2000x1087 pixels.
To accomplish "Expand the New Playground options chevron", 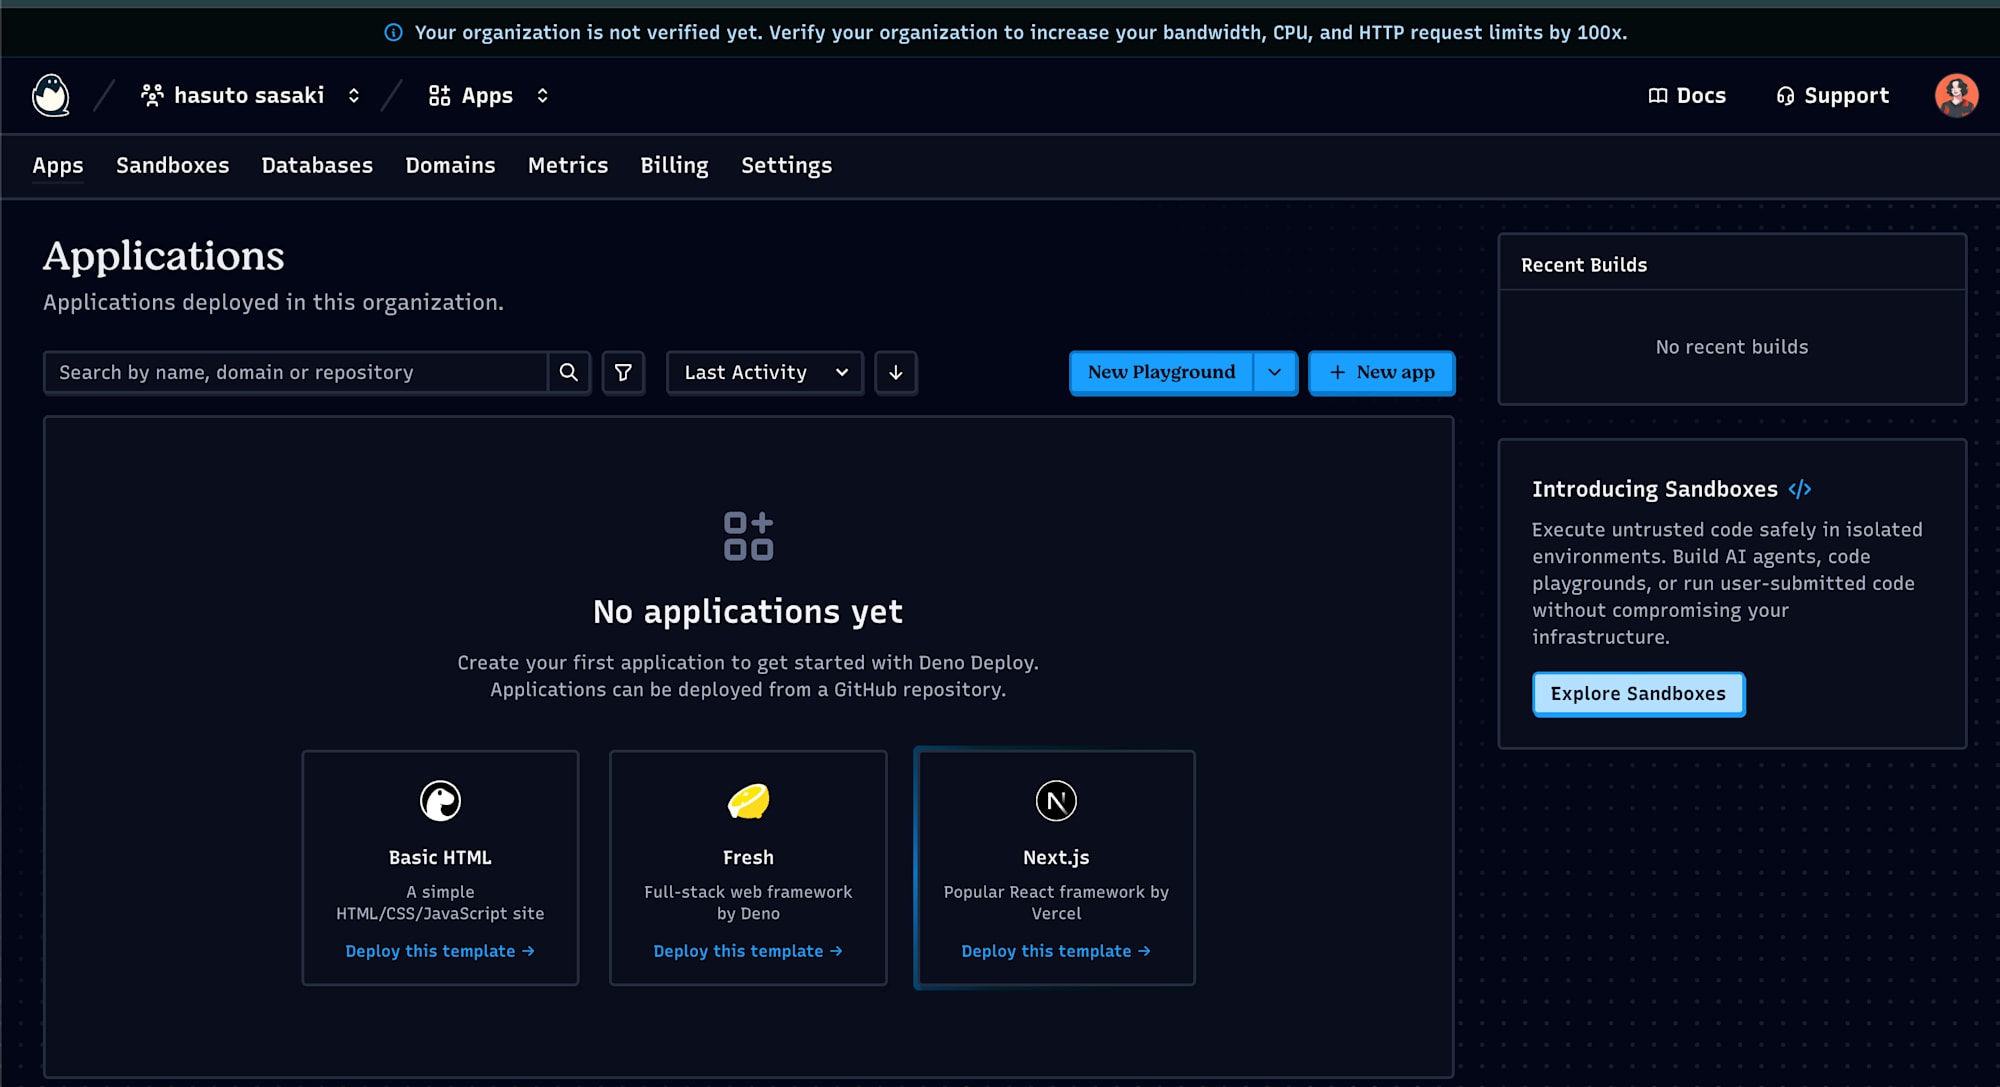I will (1274, 372).
